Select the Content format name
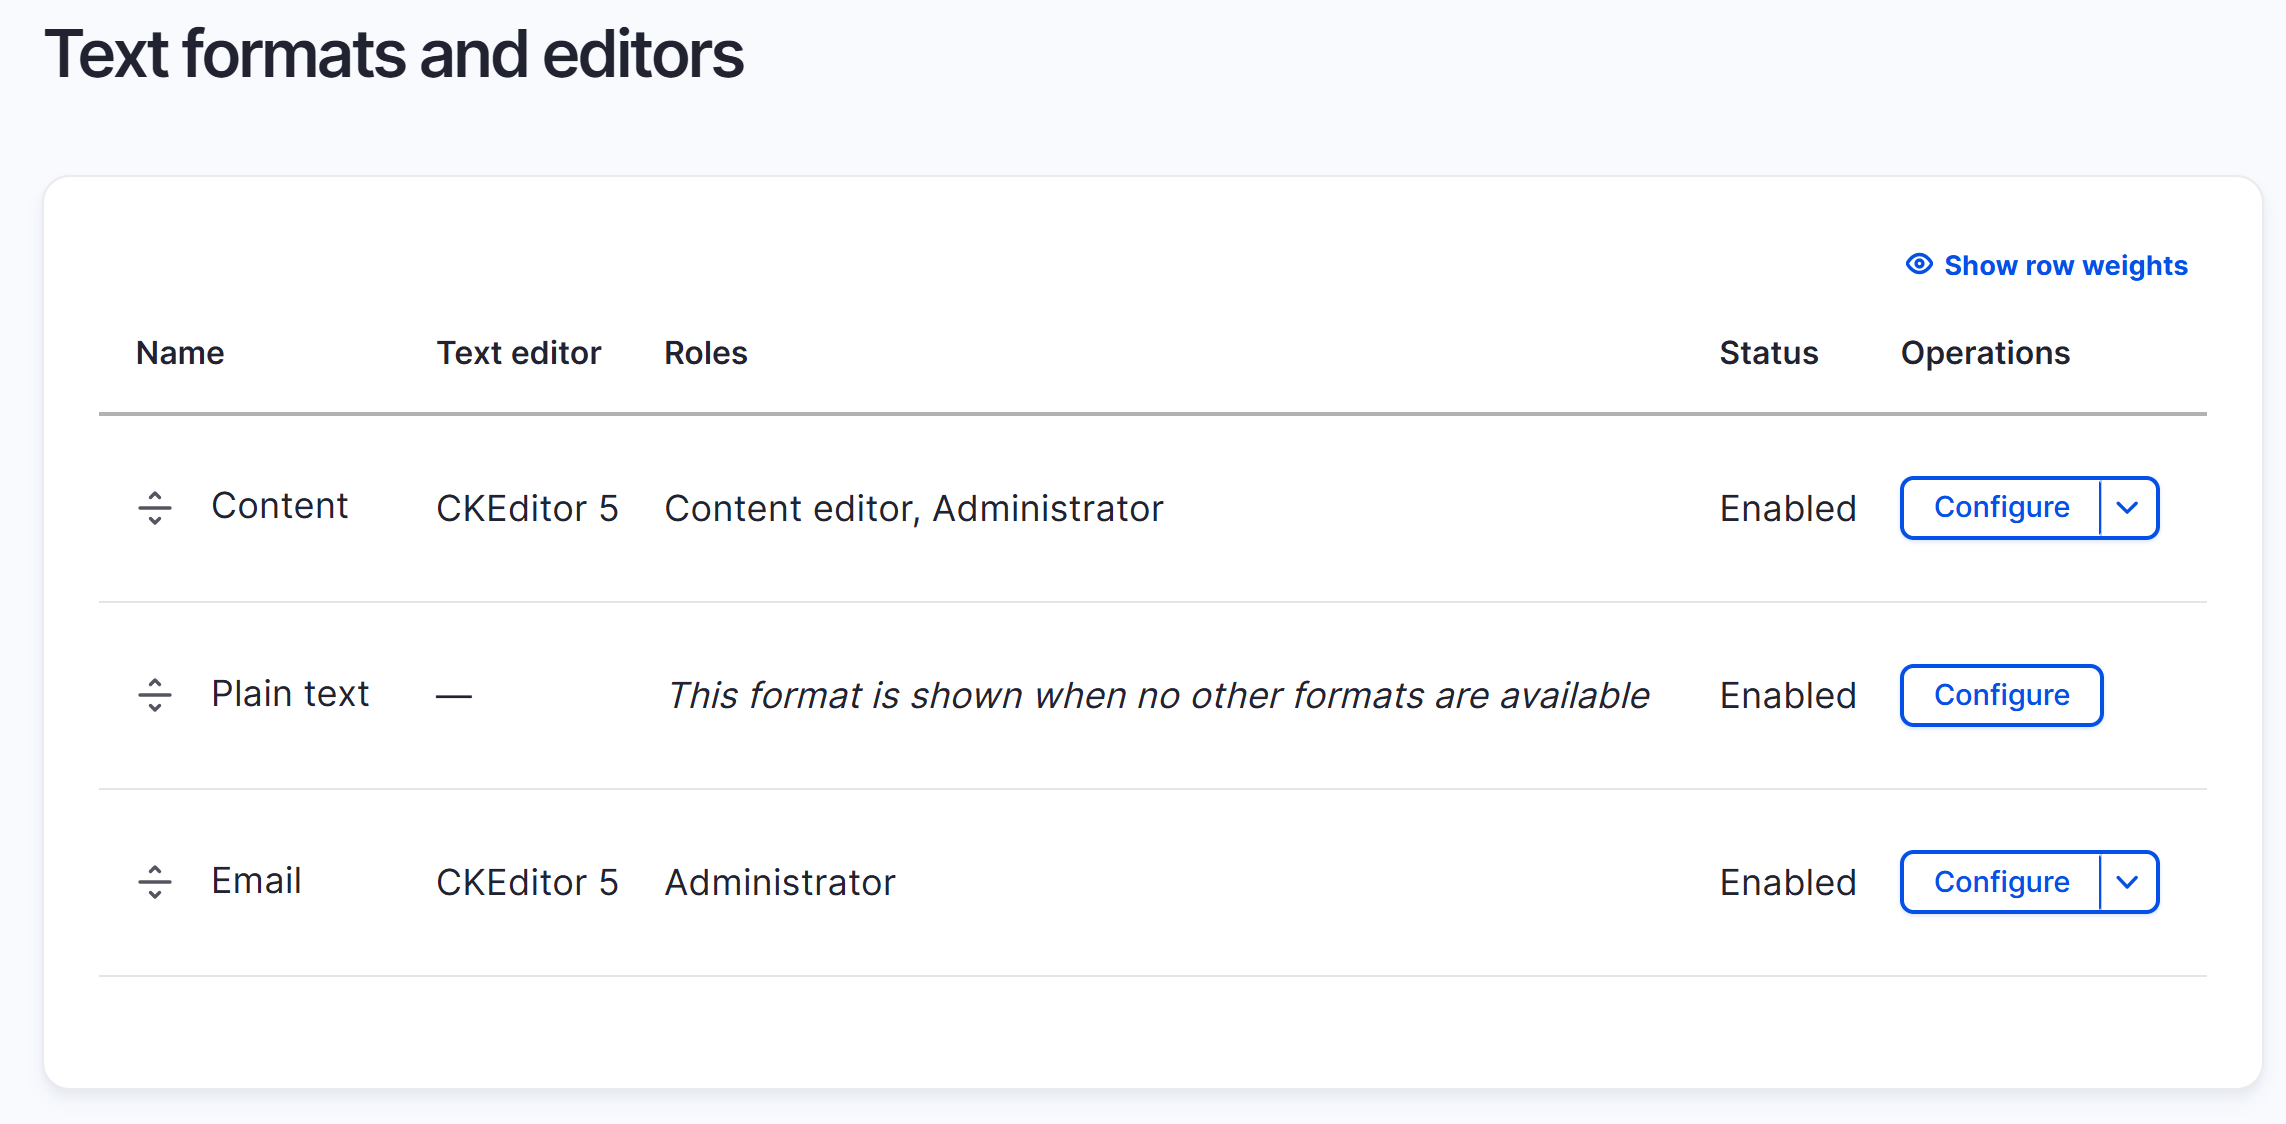 coord(279,506)
